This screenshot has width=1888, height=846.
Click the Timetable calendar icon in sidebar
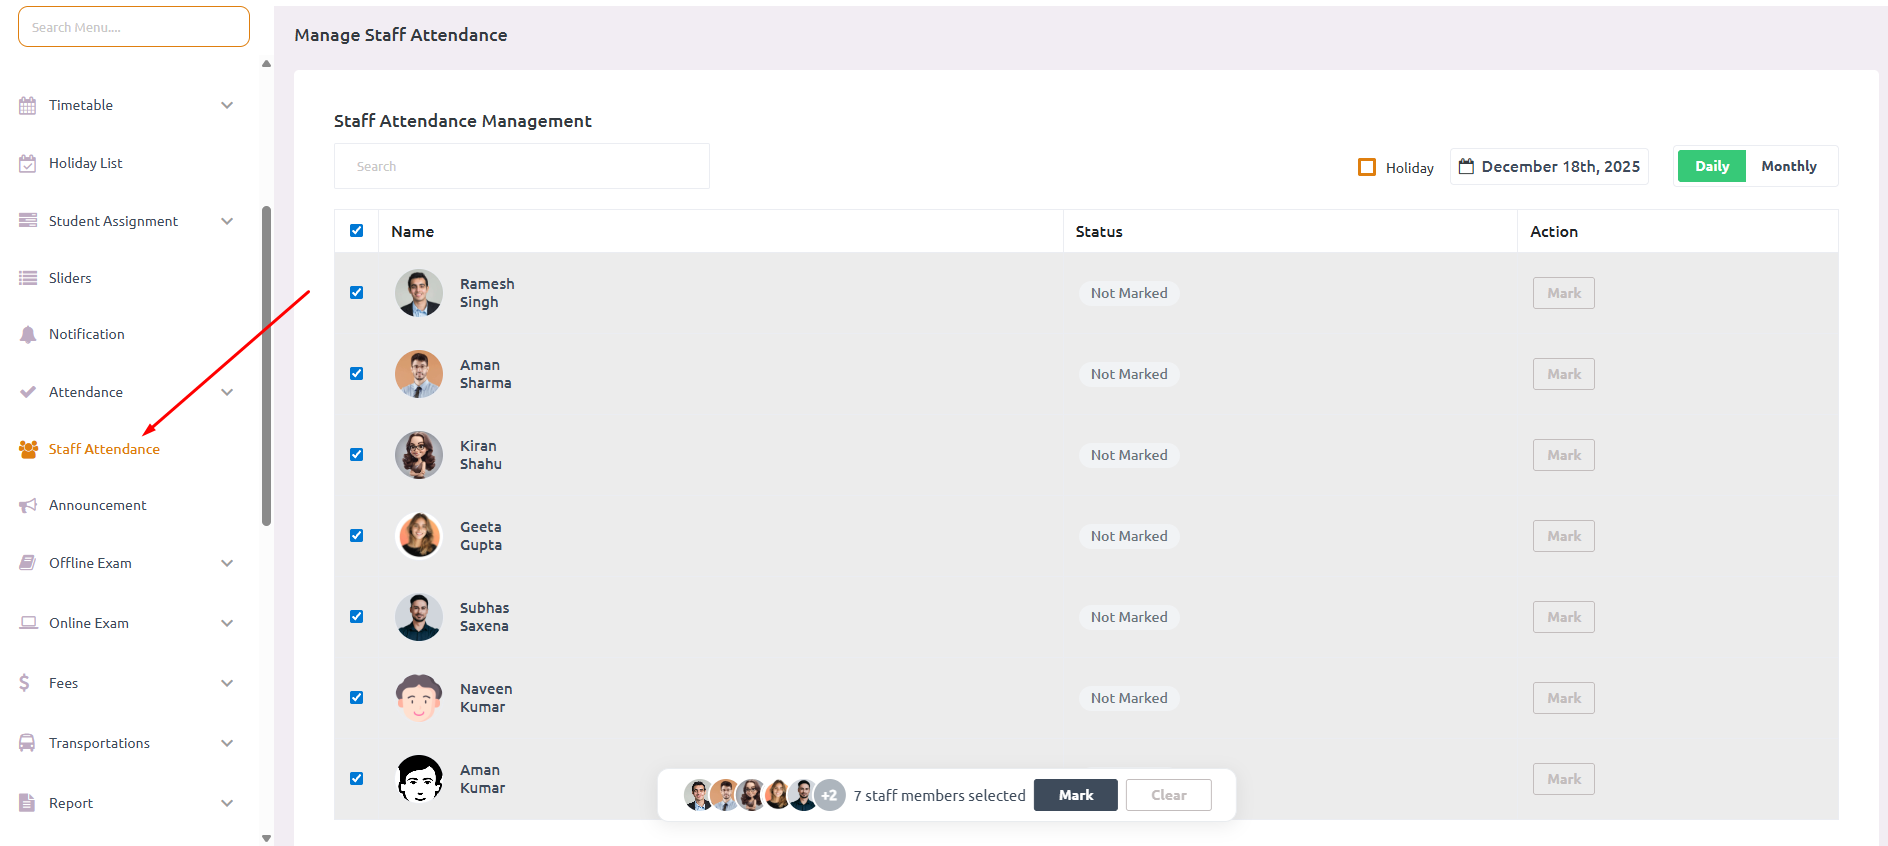pyautogui.click(x=28, y=105)
